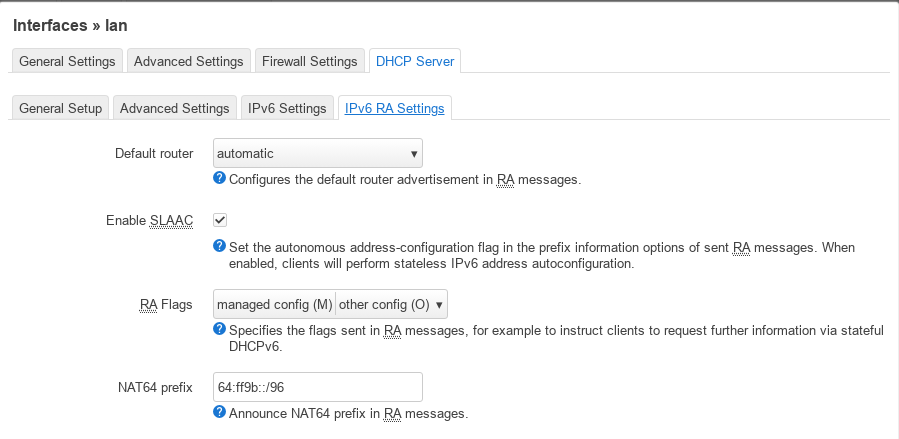Switch to IPv6 Settings sub-tab
This screenshot has height=439, width=899.
[287, 108]
